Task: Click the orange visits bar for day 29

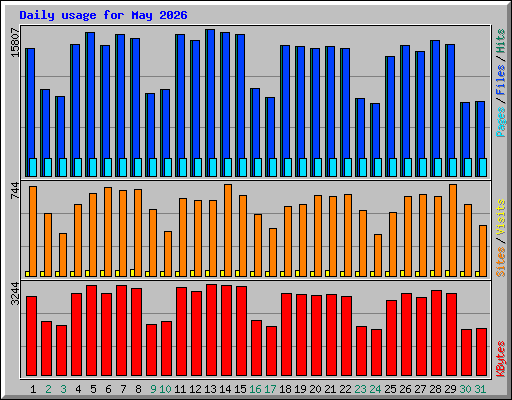Action: coord(453,230)
